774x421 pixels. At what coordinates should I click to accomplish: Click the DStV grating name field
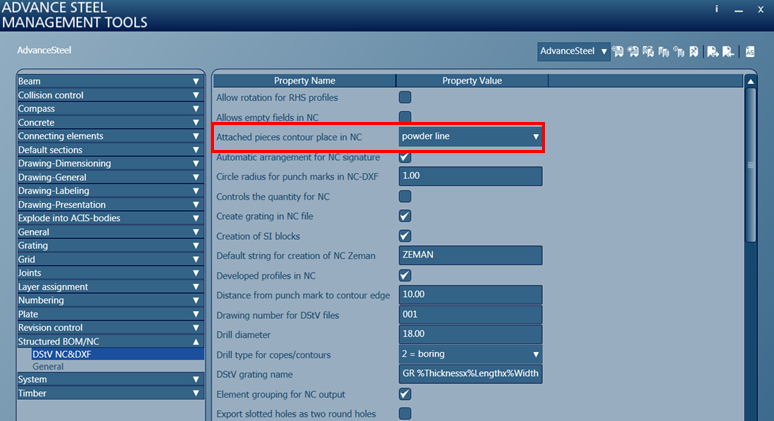coord(470,374)
